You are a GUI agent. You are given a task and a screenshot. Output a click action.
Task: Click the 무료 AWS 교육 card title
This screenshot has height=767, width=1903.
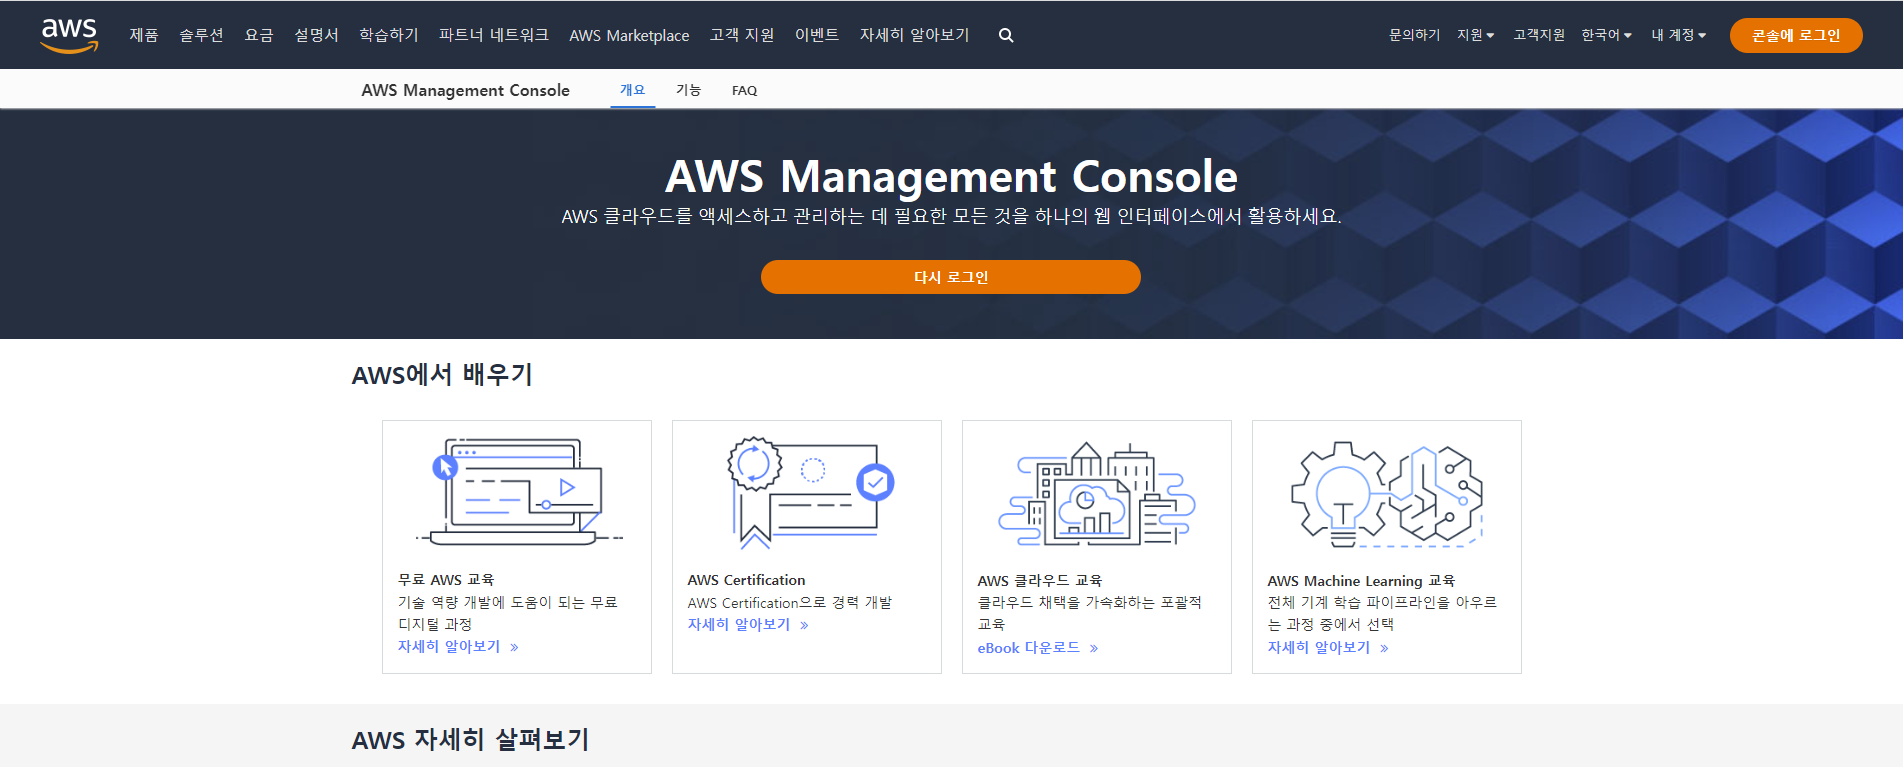point(446,580)
